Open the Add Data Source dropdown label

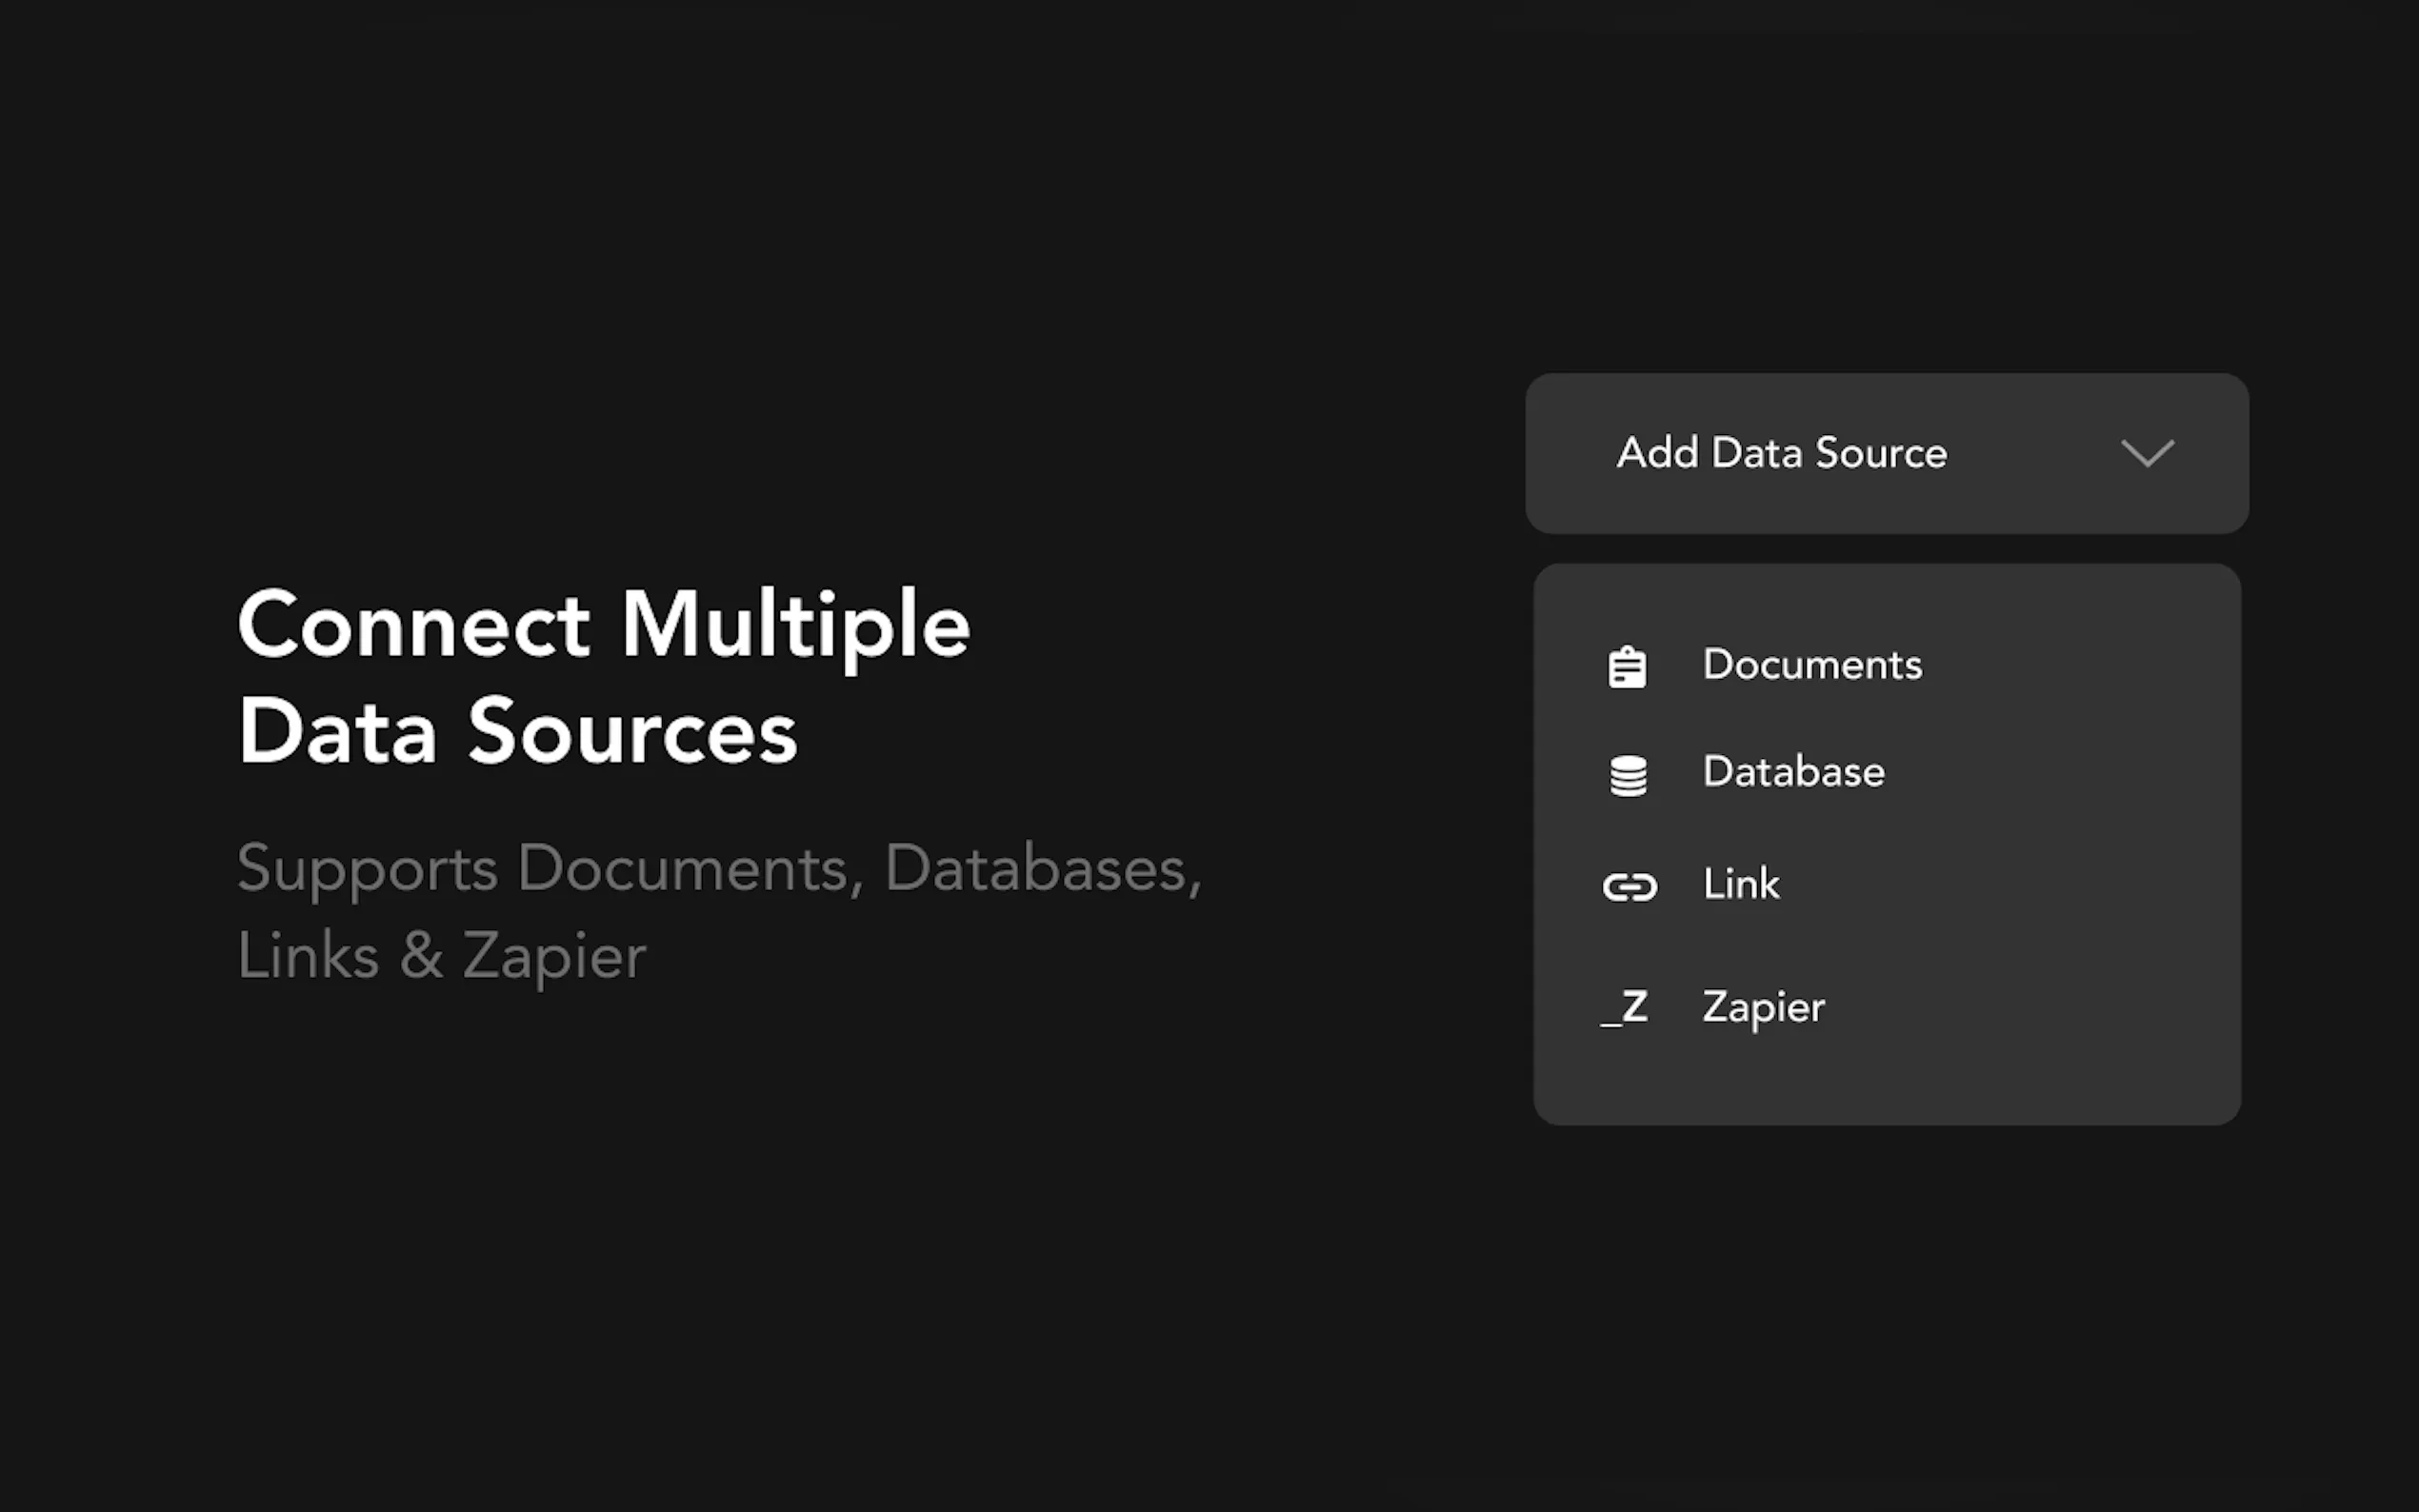1781,453
